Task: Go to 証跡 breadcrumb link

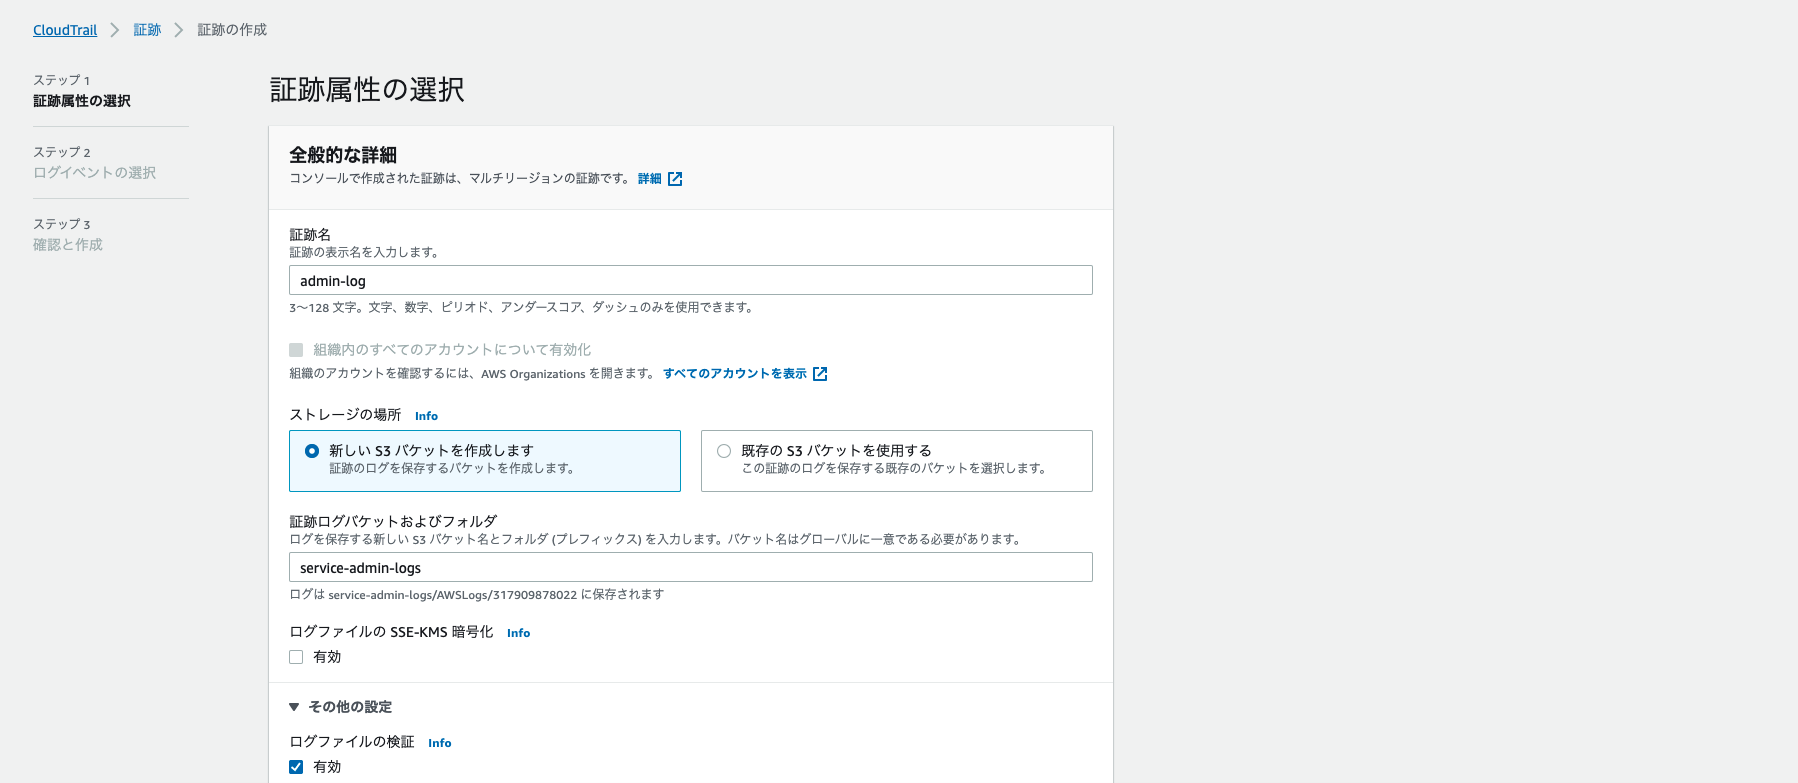Action: [147, 30]
